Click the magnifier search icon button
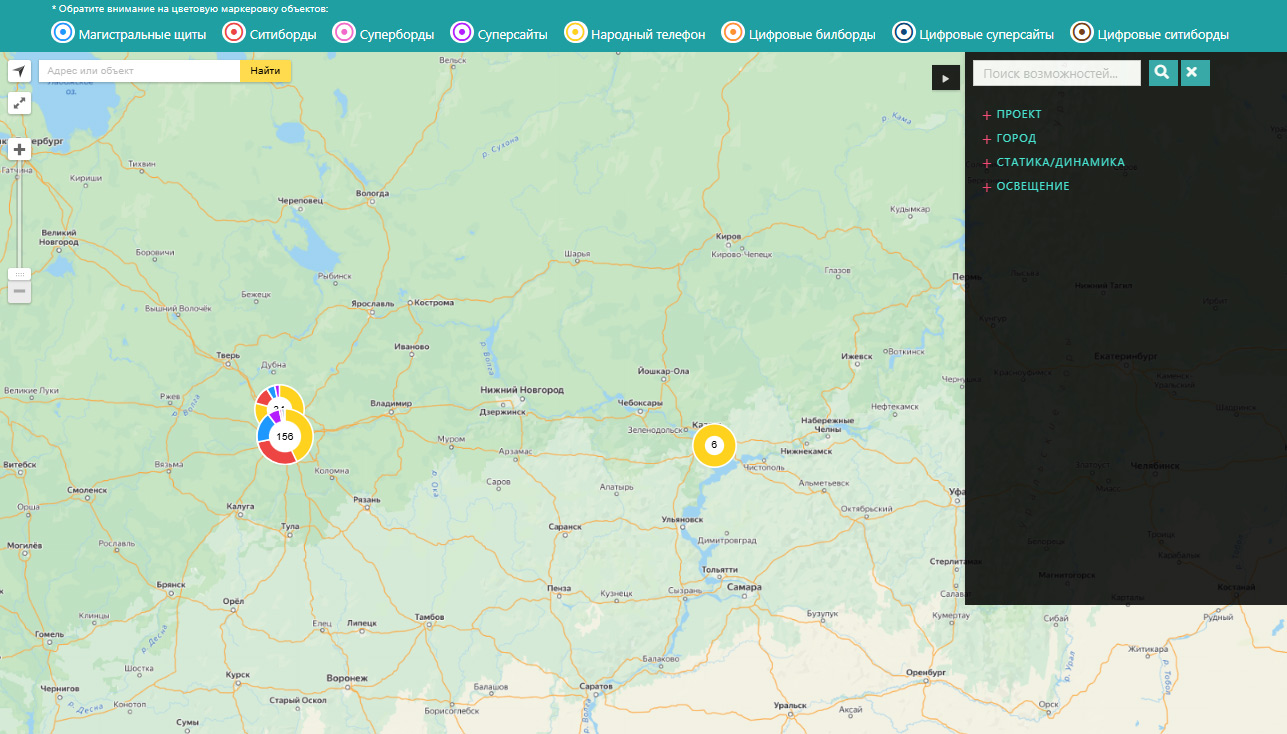This screenshot has height=734, width=1287. (x=1163, y=72)
